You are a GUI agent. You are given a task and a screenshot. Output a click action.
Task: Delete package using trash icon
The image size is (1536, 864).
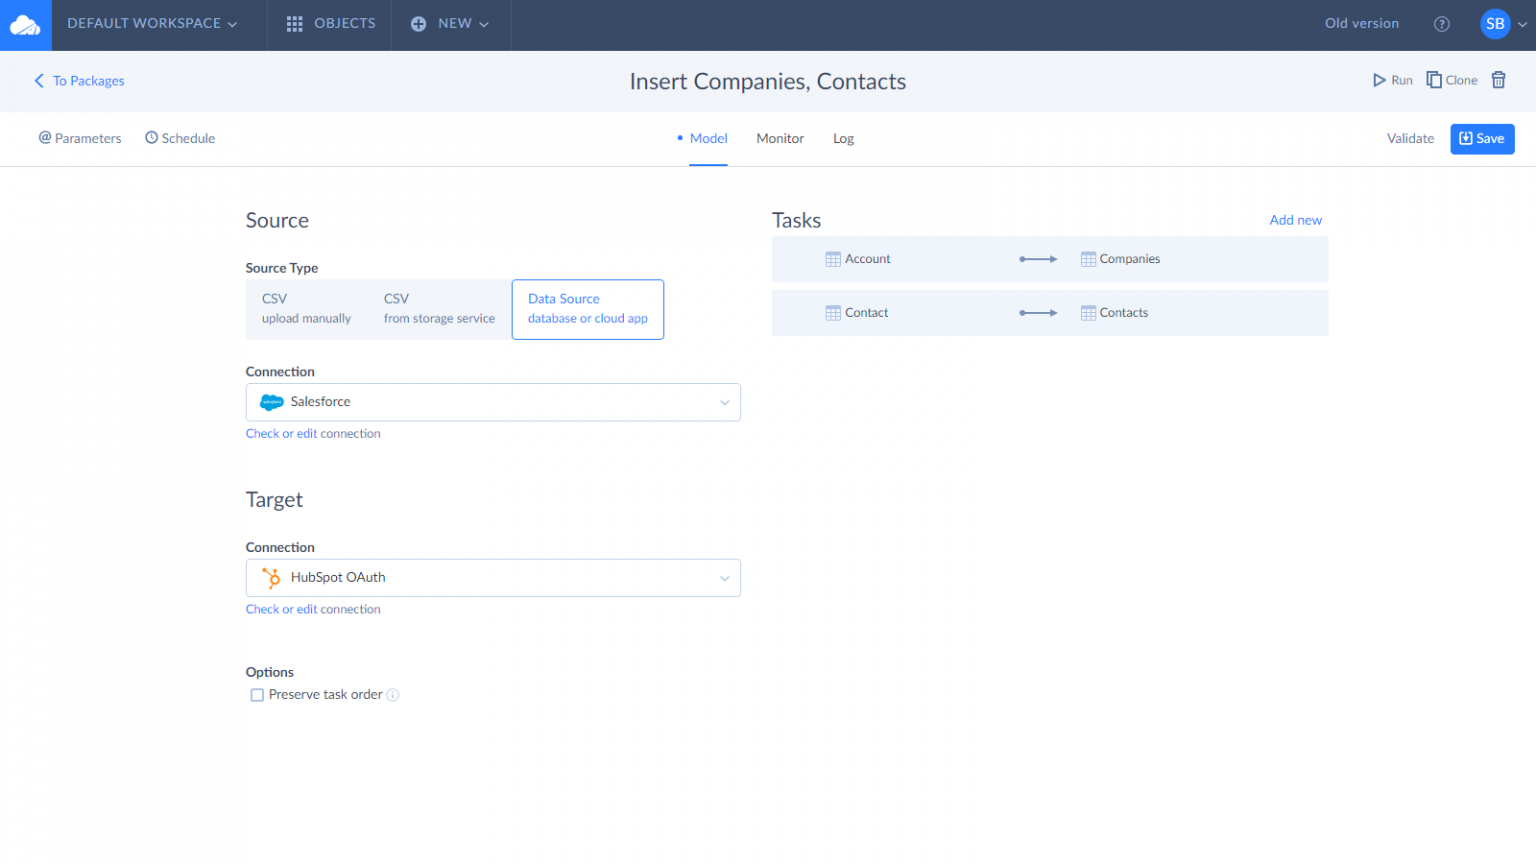tap(1498, 80)
